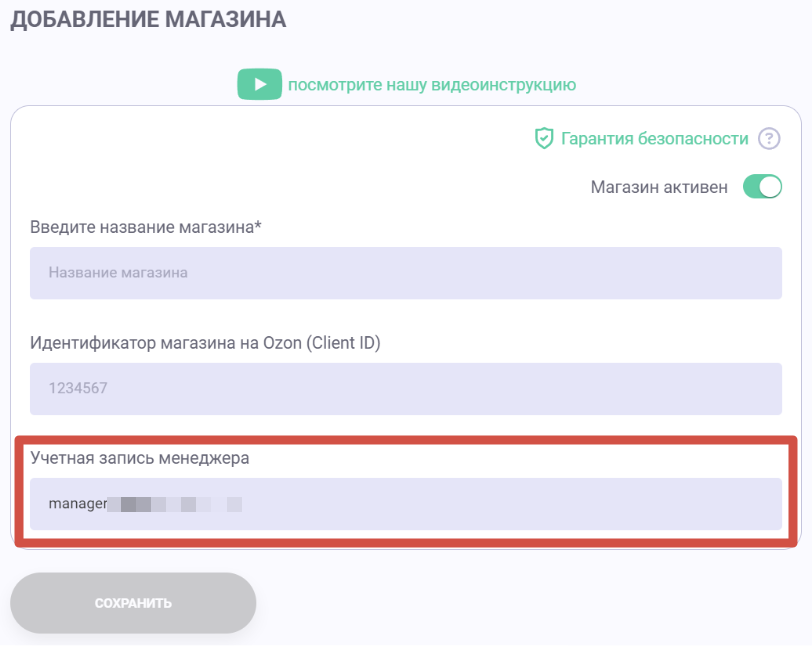Focus the Название магазина input field

pos(405,272)
